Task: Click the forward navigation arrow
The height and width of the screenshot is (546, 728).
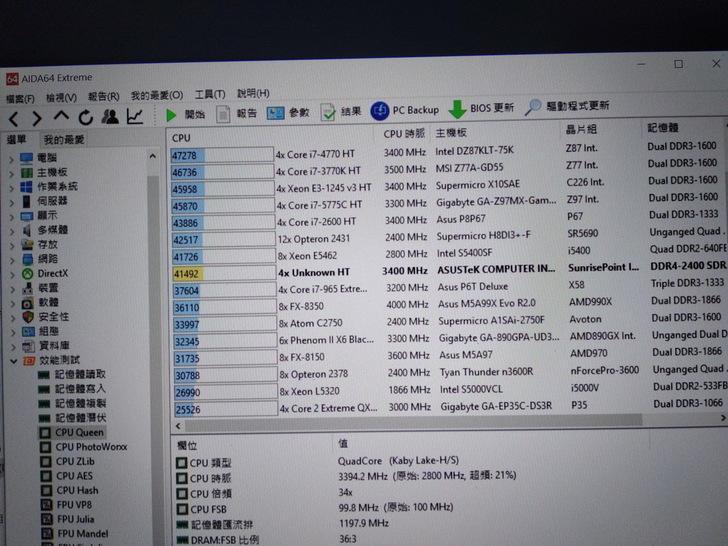Action: click(x=36, y=120)
